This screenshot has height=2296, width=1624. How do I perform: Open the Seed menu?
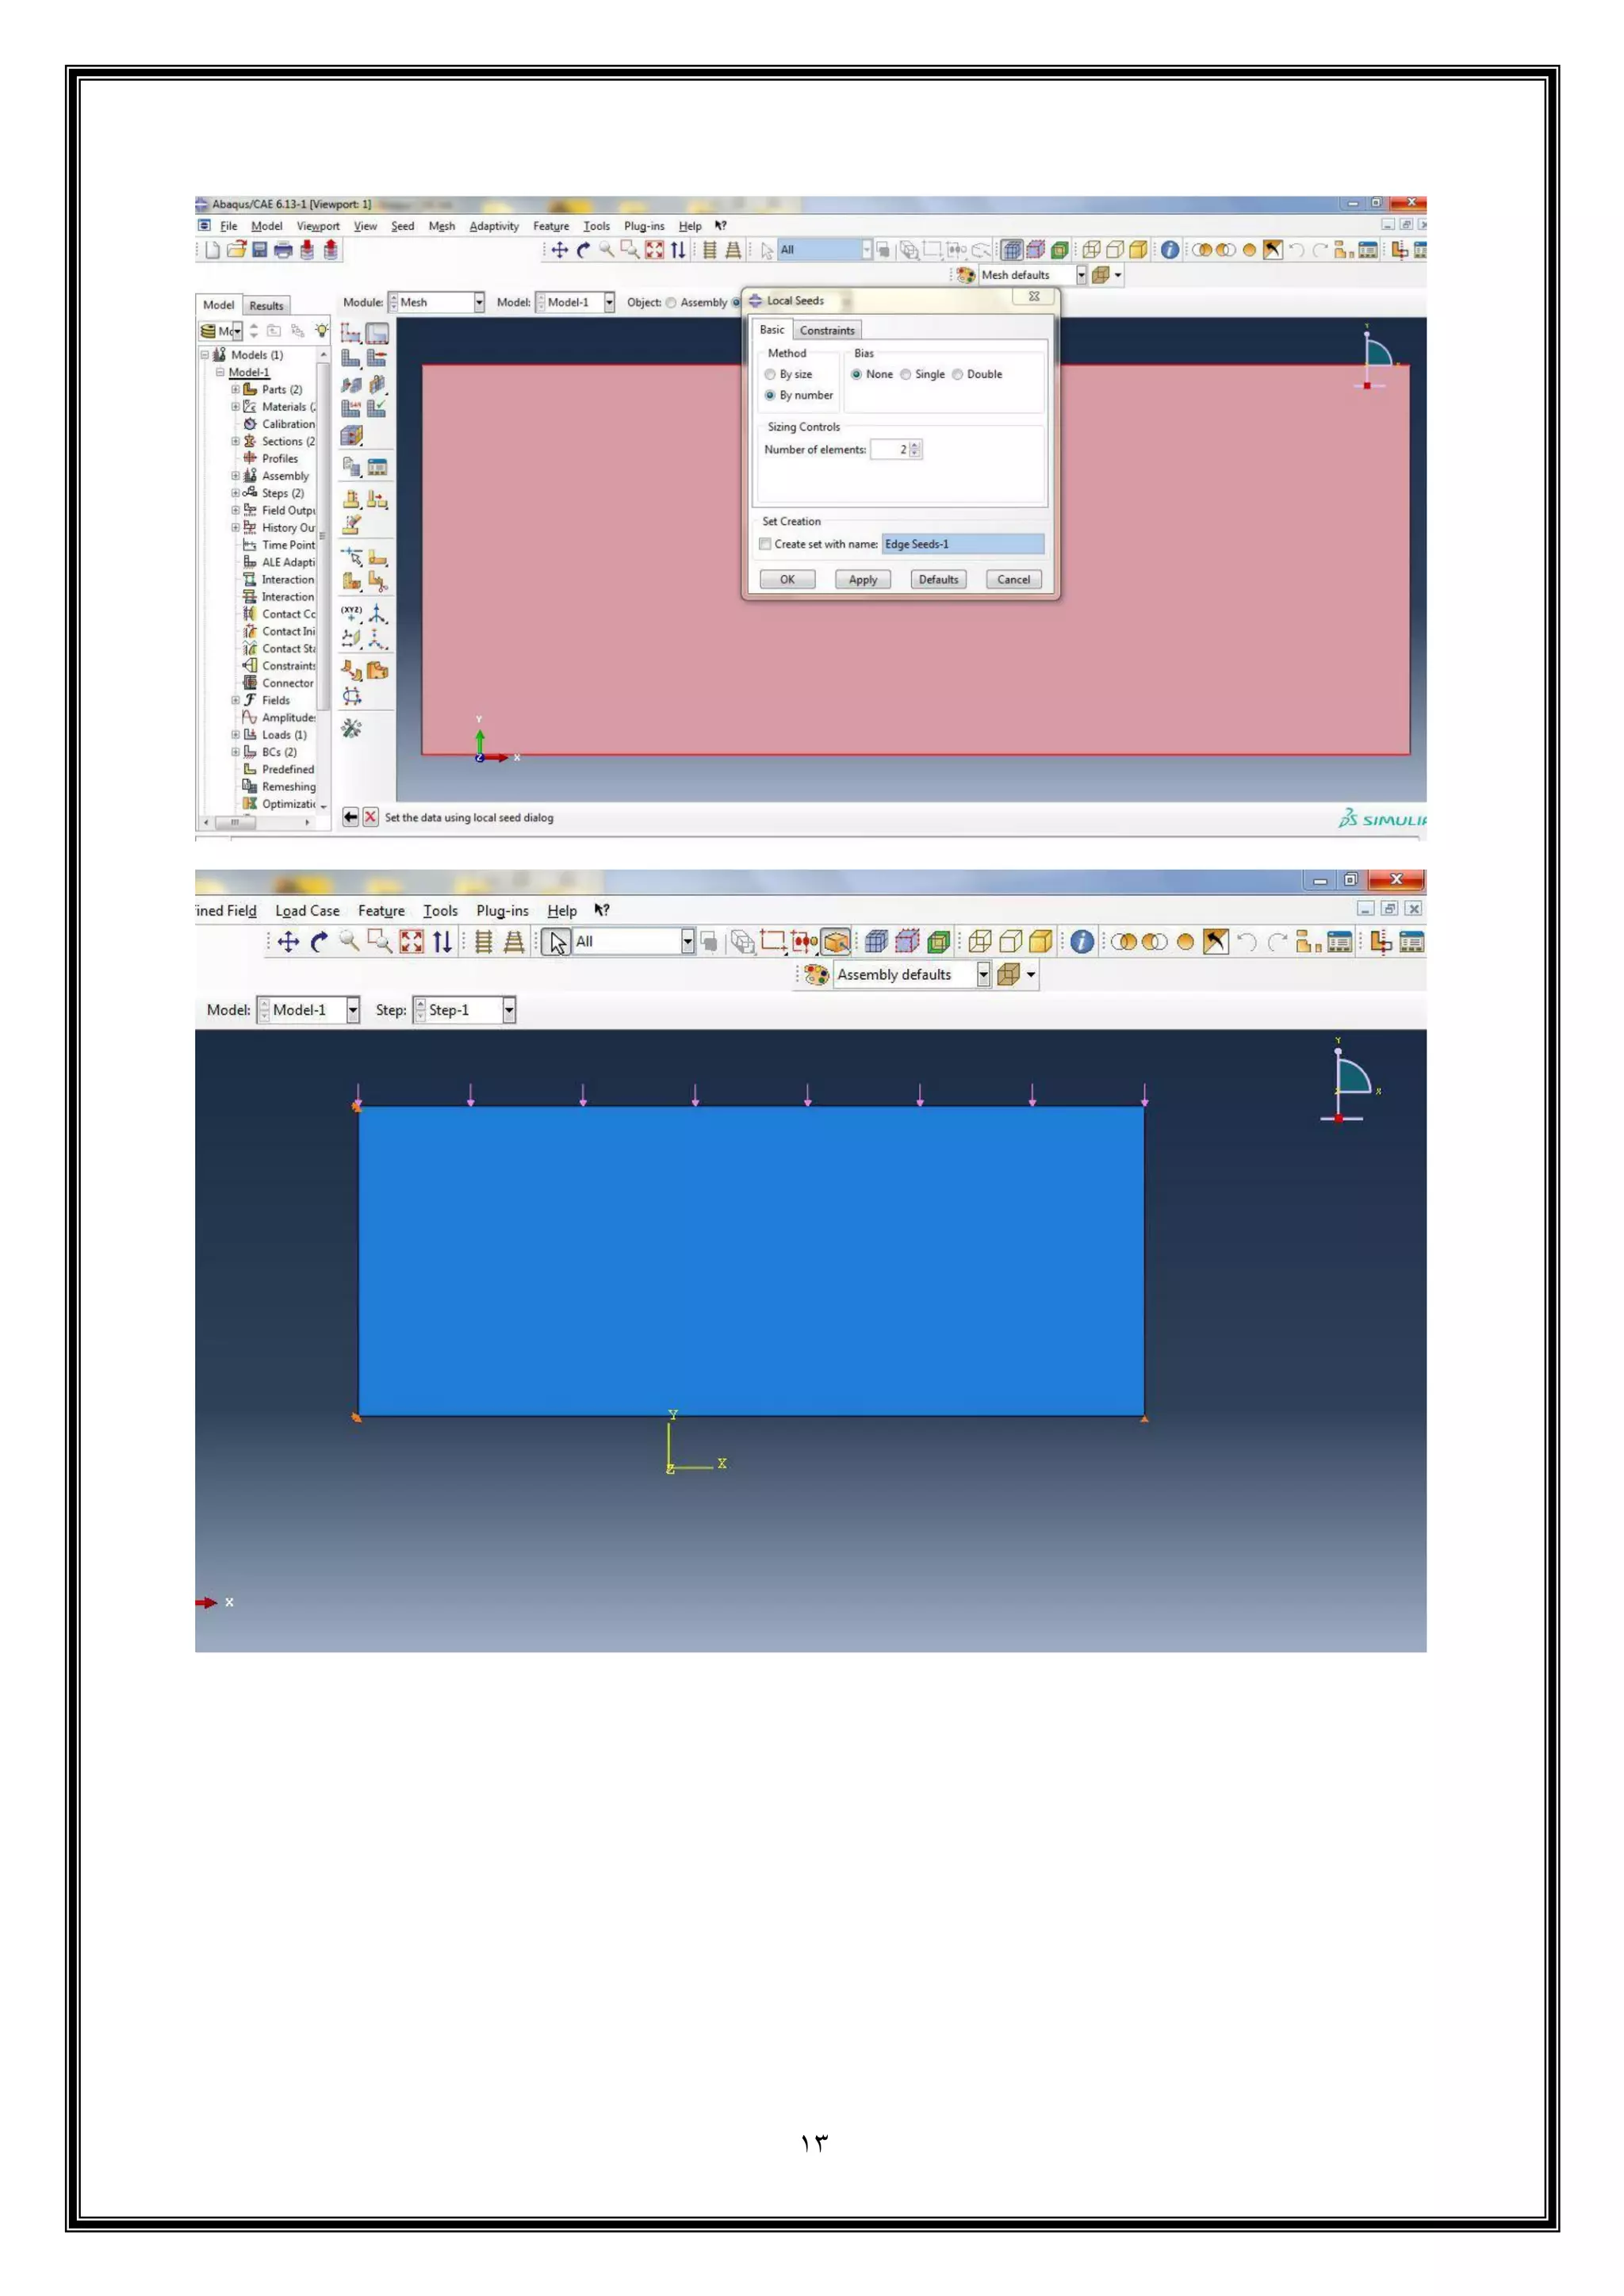click(402, 226)
